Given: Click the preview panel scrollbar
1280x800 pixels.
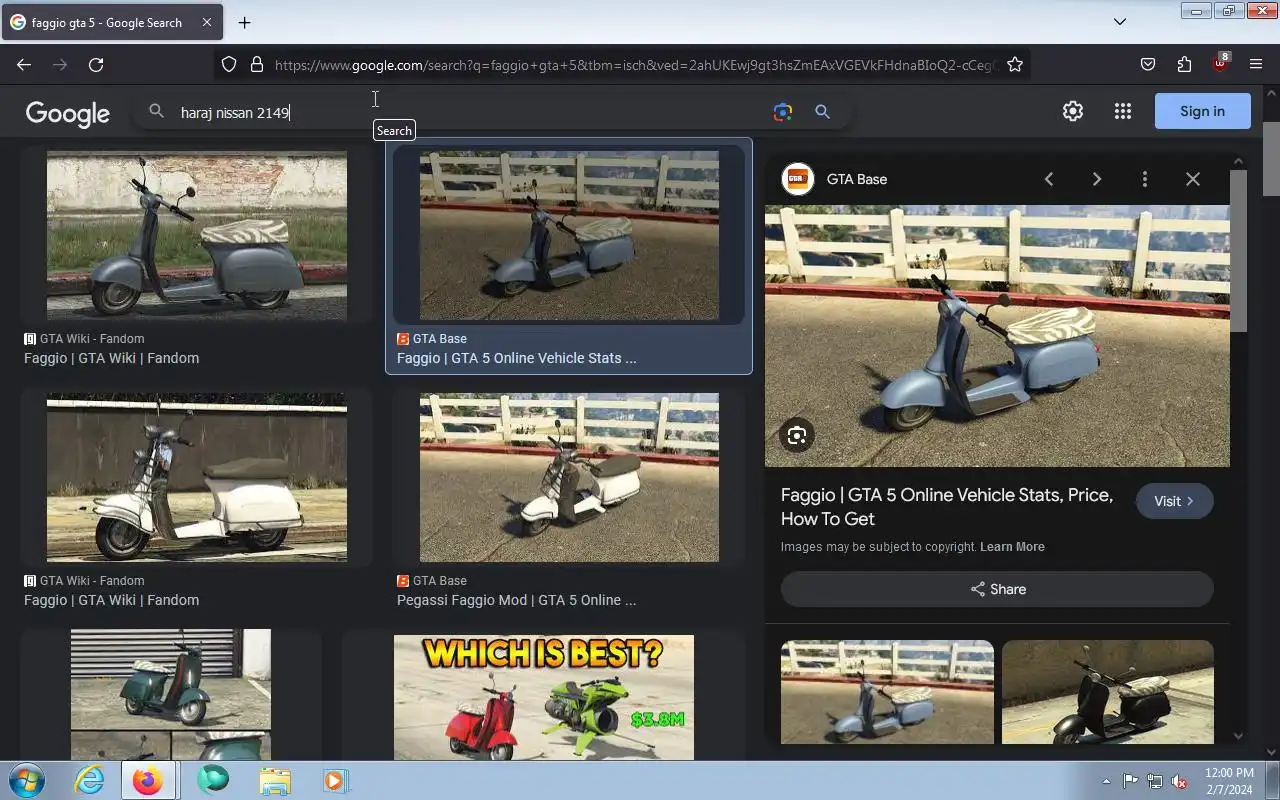Looking at the screenshot, I should 1238,250.
